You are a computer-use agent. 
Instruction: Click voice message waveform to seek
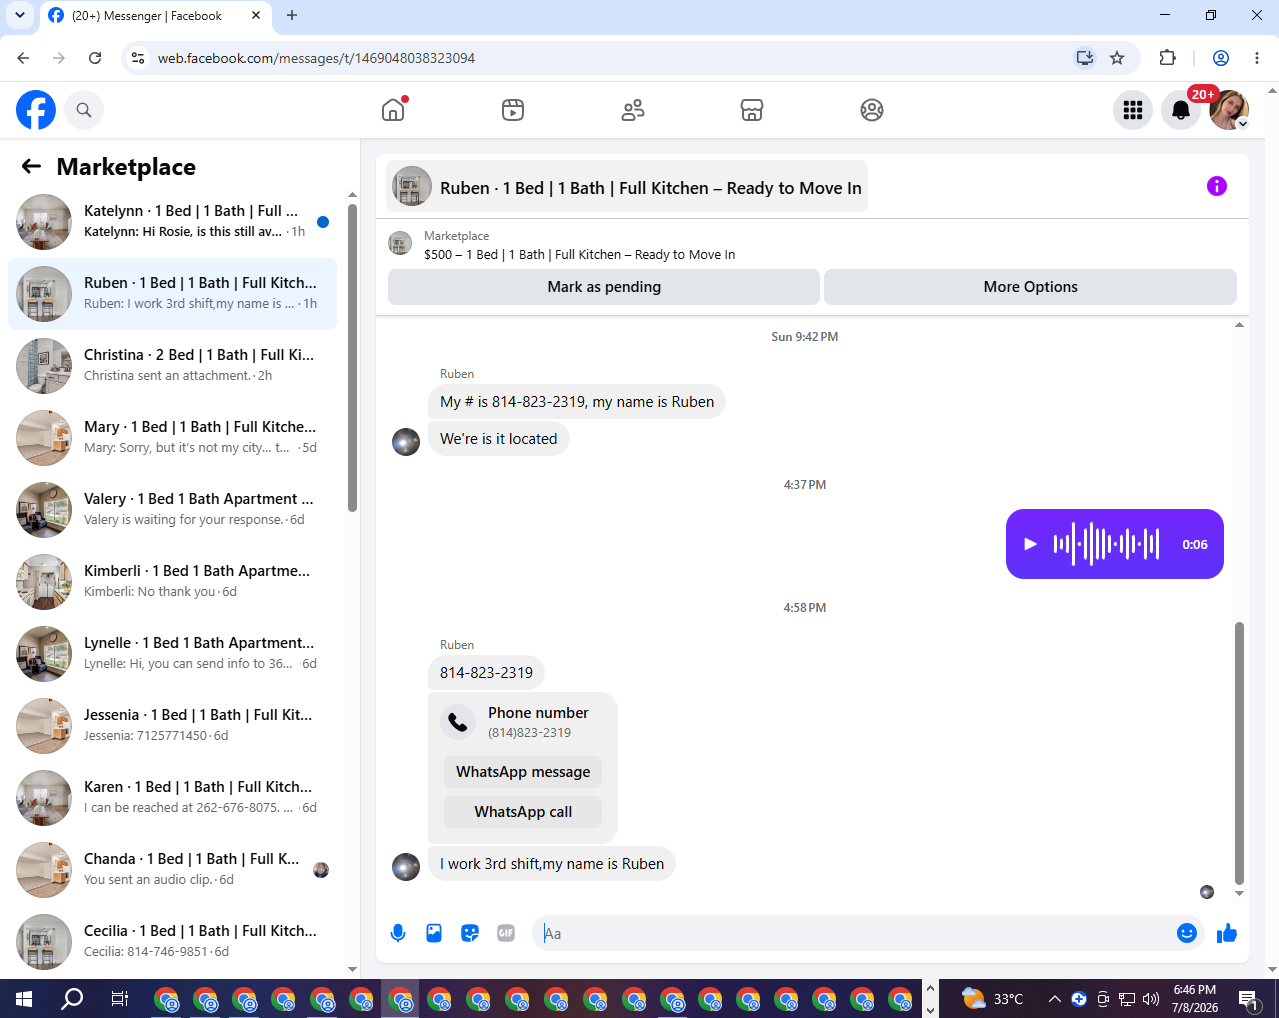pyautogui.click(x=1106, y=544)
